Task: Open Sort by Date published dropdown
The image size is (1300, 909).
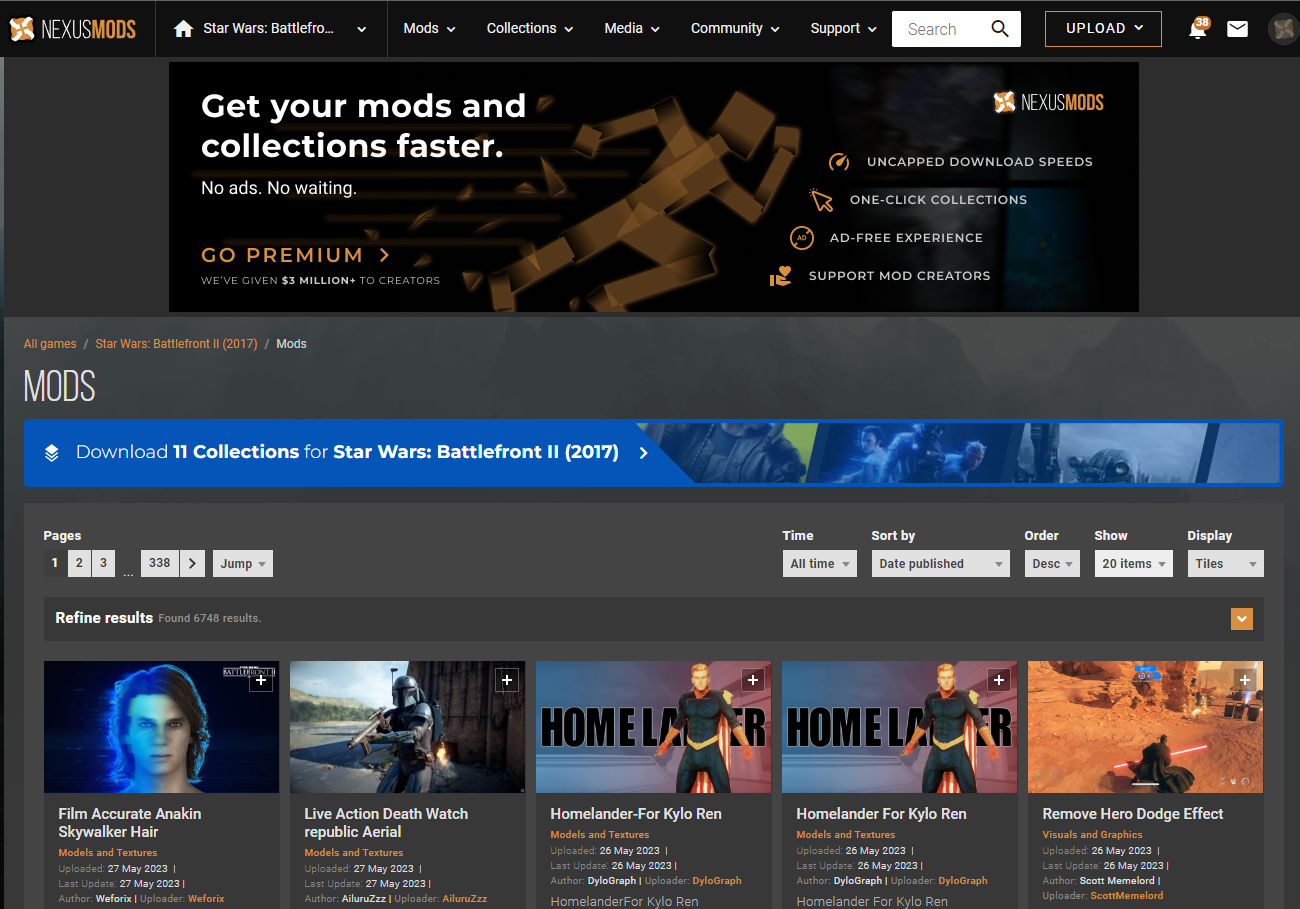Action: (x=940, y=564)
